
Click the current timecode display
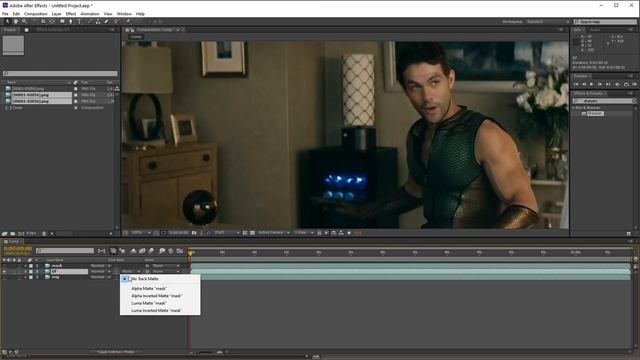(x=18, y=249)
